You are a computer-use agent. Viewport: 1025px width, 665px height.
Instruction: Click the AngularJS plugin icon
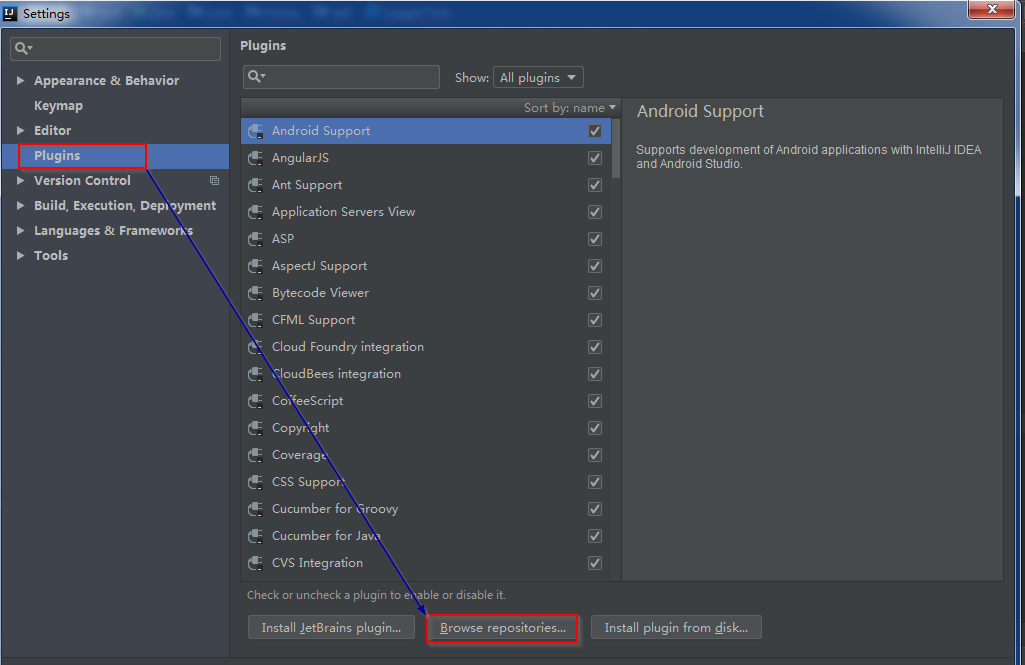pos(256,158)
